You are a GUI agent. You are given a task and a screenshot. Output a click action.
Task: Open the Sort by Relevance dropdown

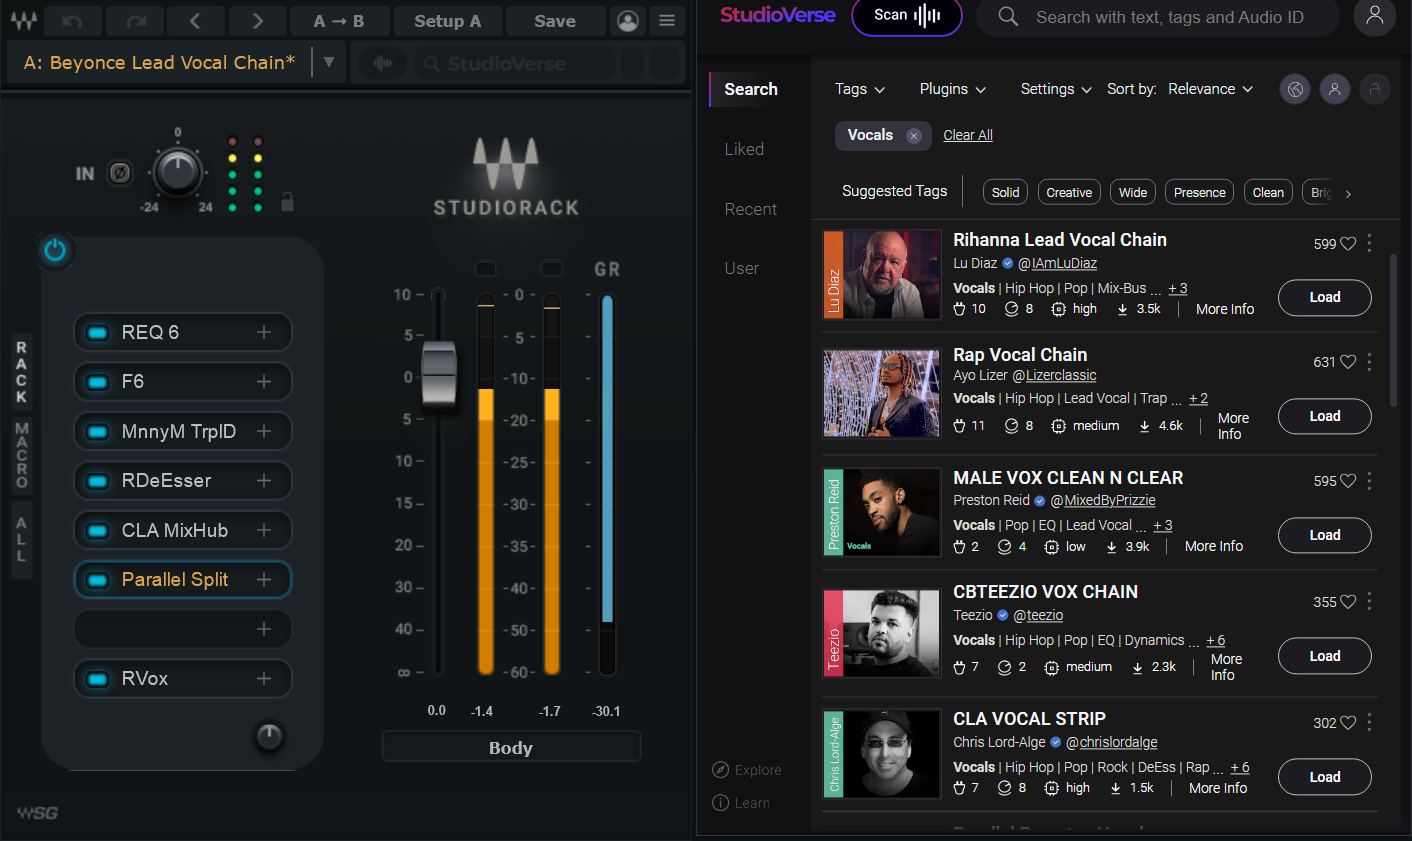pos(1210,89)
